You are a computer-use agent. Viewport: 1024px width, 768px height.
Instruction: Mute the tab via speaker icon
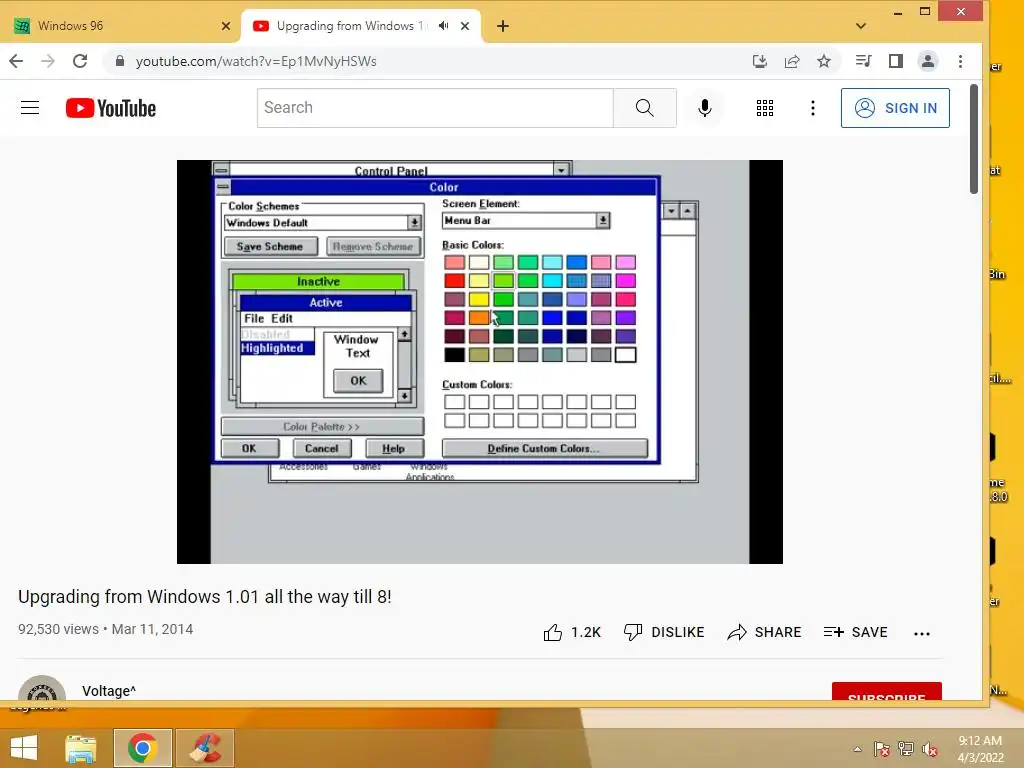(443, 26)
